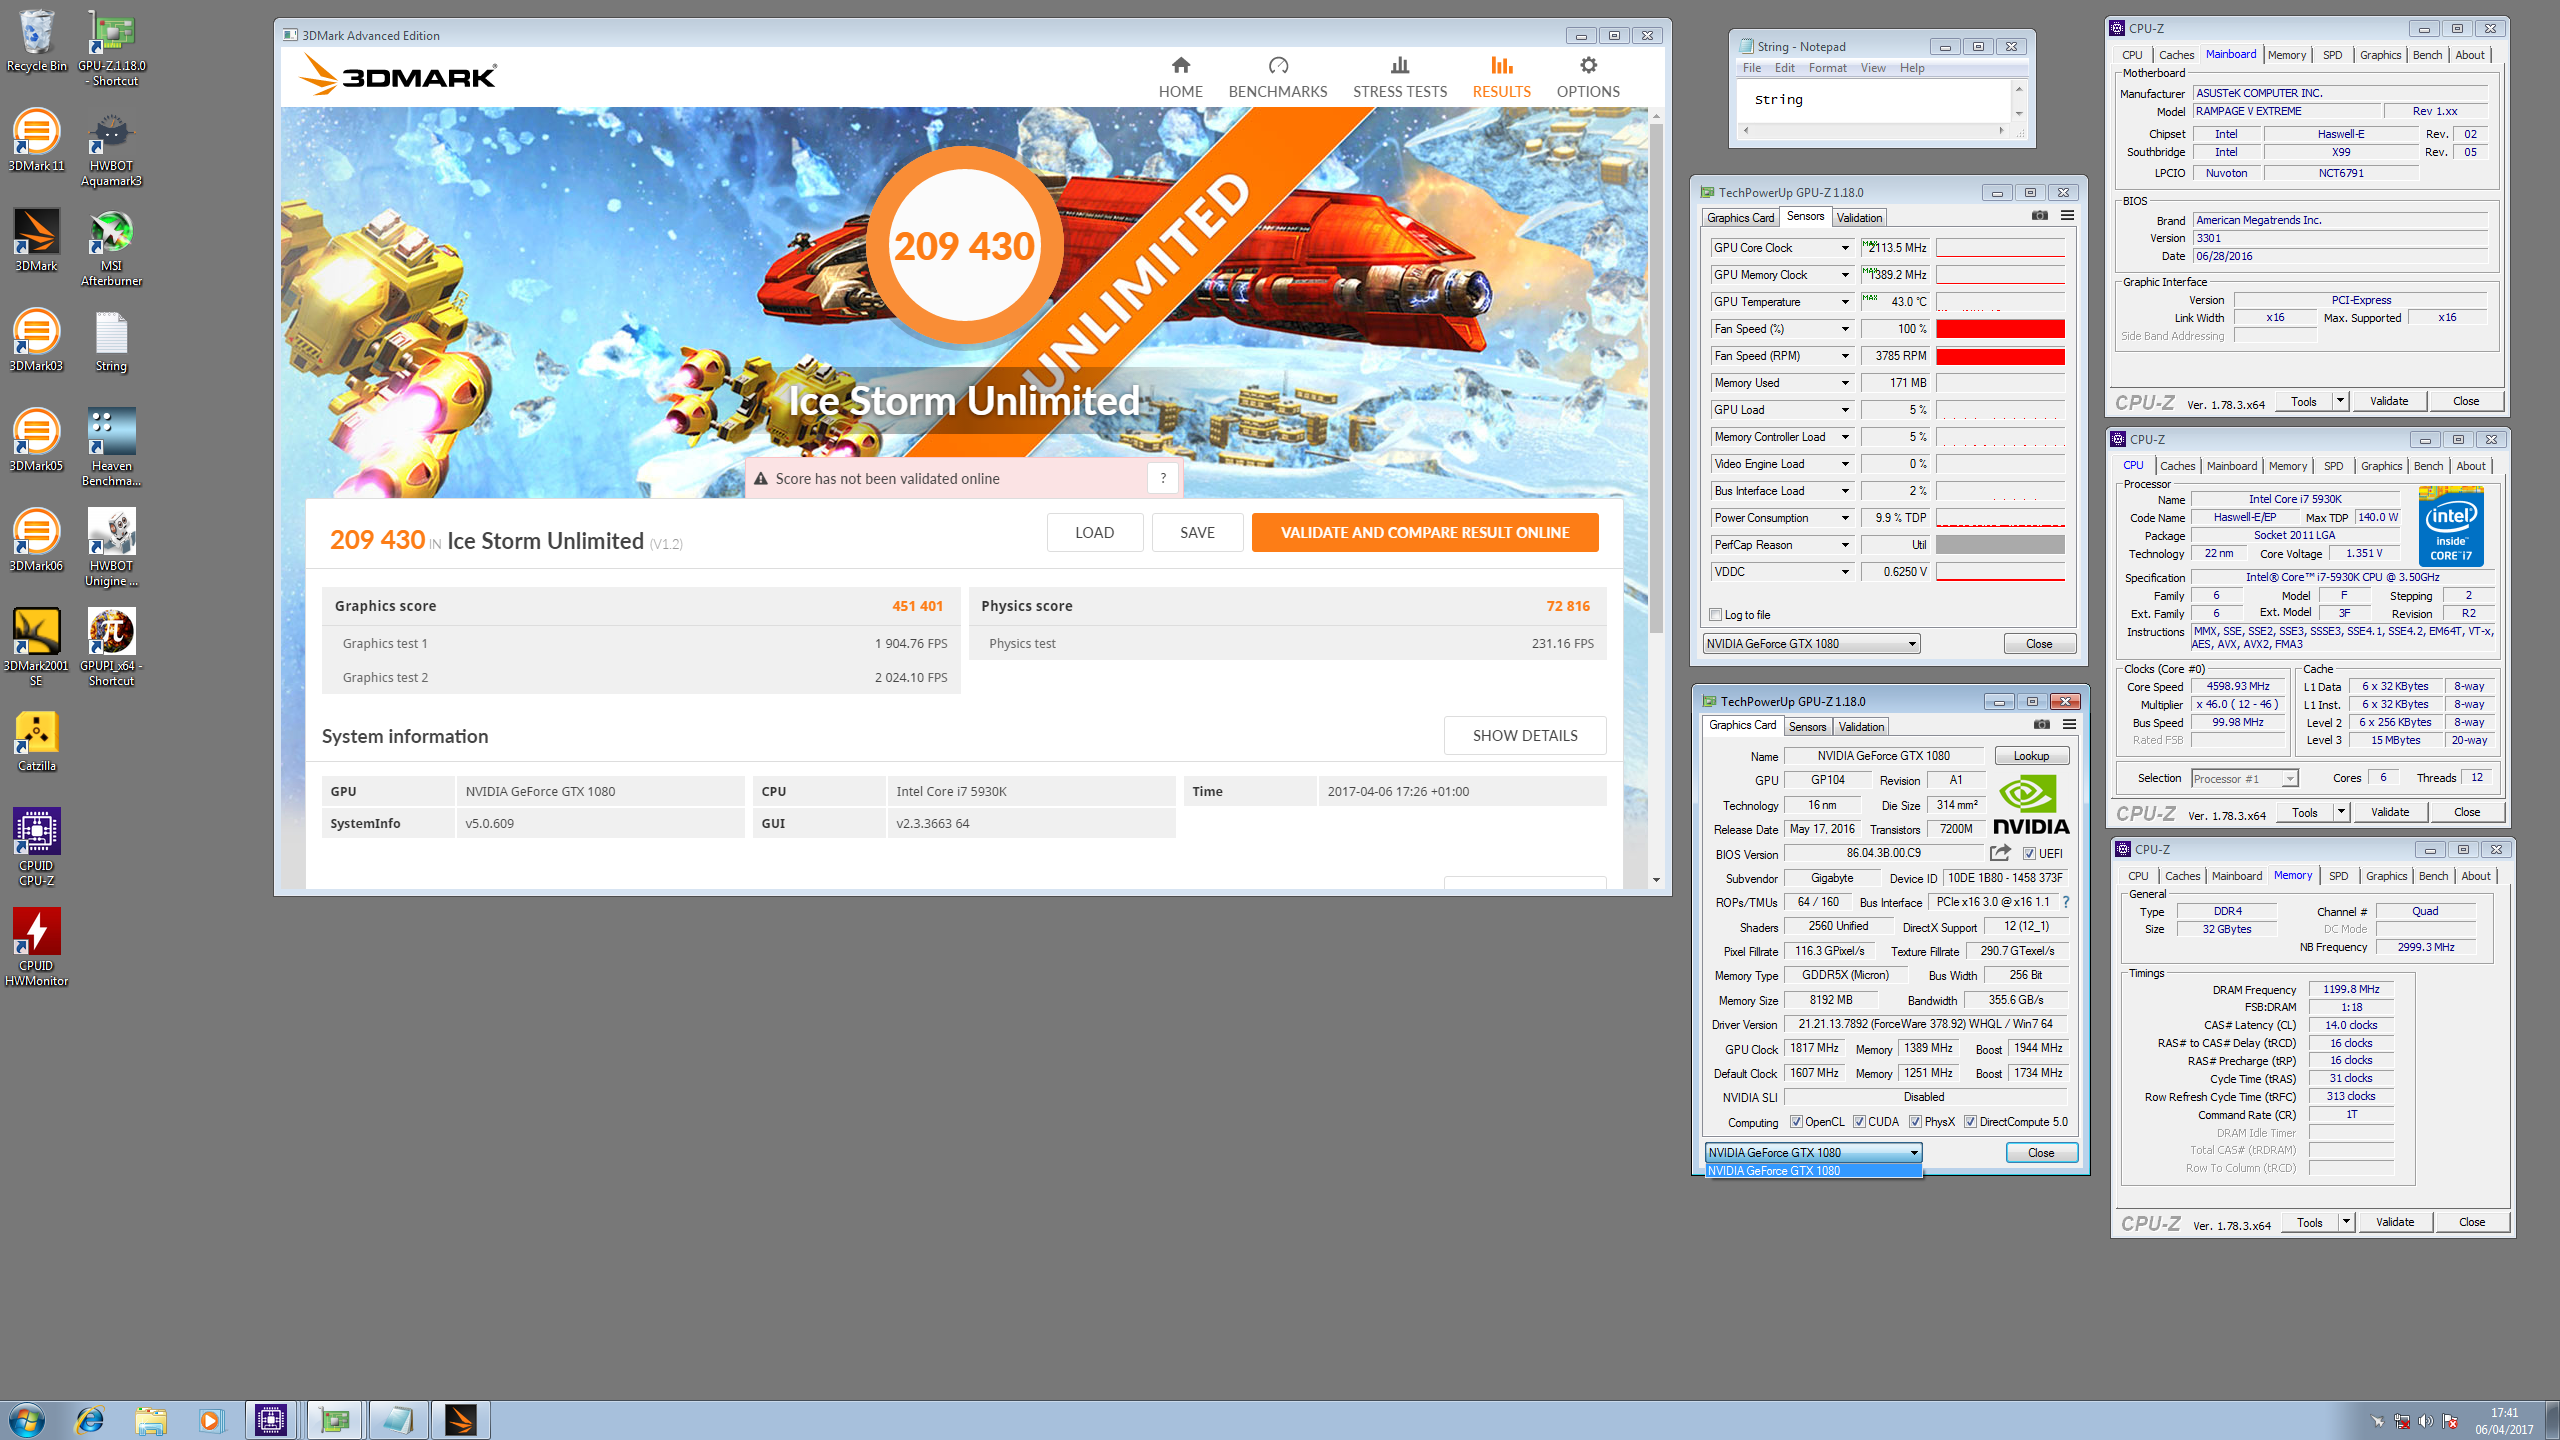The width and height of the screenshot is (2560, 1440).
Task: Click the warning help question mark button
Action: coord(1163,478)
